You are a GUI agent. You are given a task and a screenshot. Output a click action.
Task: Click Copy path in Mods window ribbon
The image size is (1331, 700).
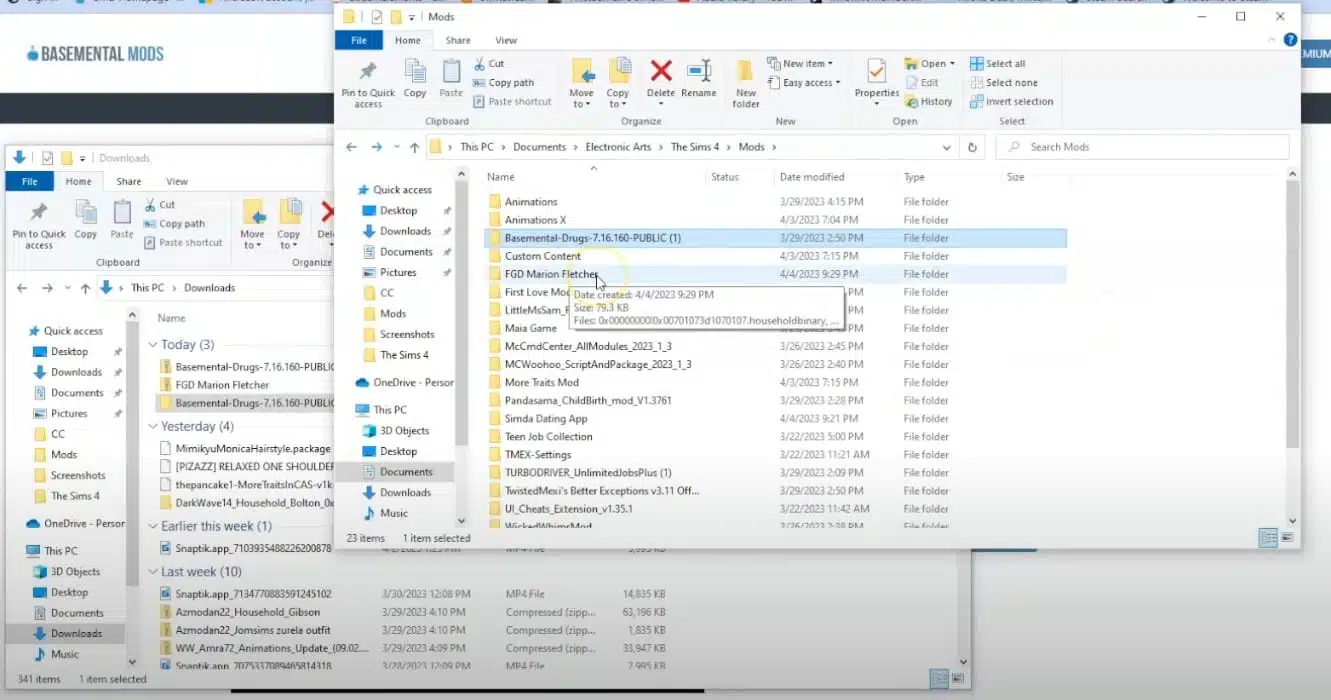[503, 82]
